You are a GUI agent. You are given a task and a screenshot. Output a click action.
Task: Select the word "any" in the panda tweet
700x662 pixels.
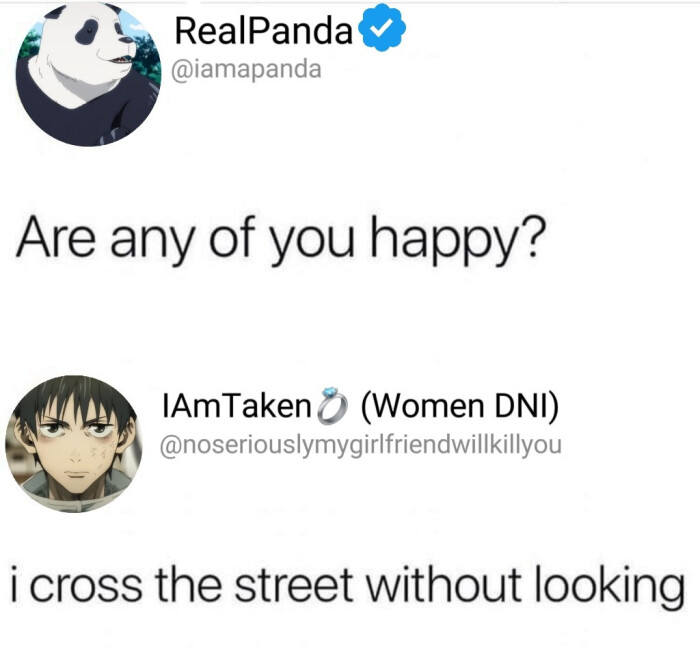[154, 243]
